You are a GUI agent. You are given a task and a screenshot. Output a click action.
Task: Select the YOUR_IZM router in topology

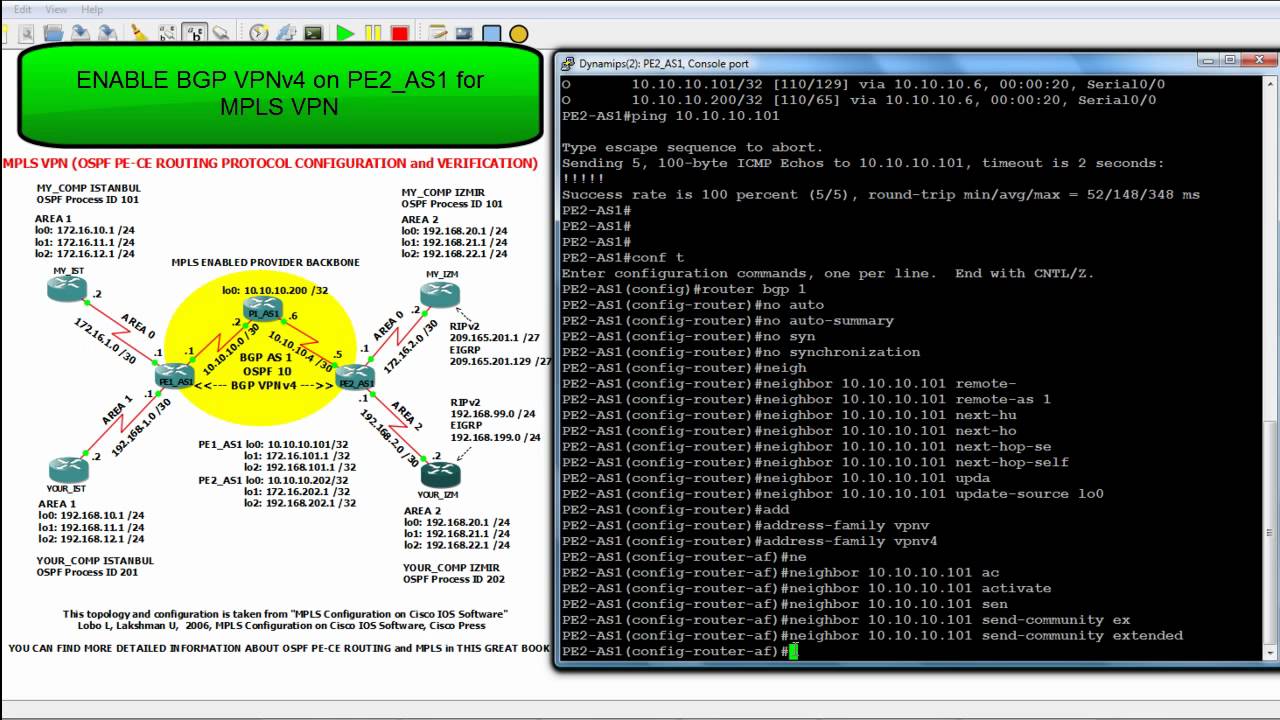tap(440, 473)
